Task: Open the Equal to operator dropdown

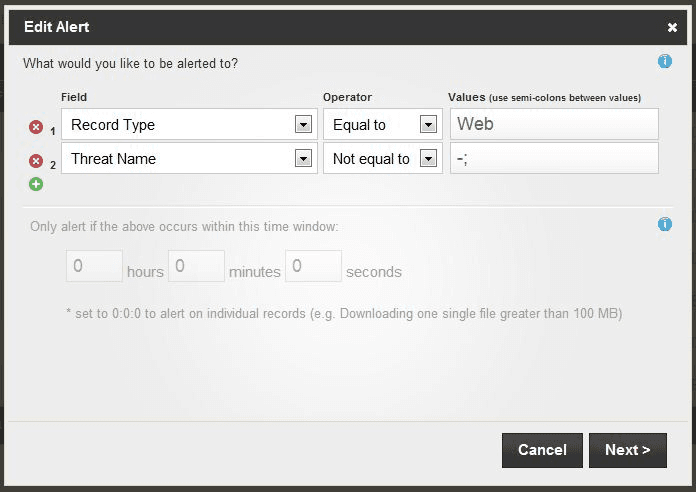Action: (x=383, y=124)
